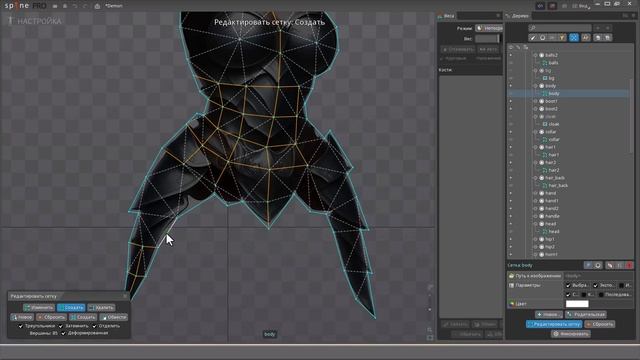Expand the boot2 slot node
The width and height of the screenshot is (640, 360).
tap(535, 109)
